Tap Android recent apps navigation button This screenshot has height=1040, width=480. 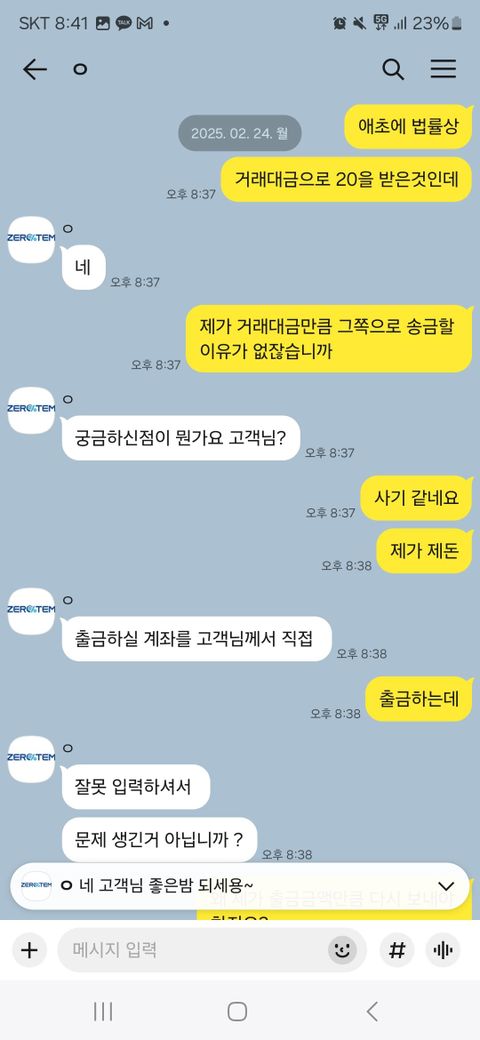[x=103, y=1011]
